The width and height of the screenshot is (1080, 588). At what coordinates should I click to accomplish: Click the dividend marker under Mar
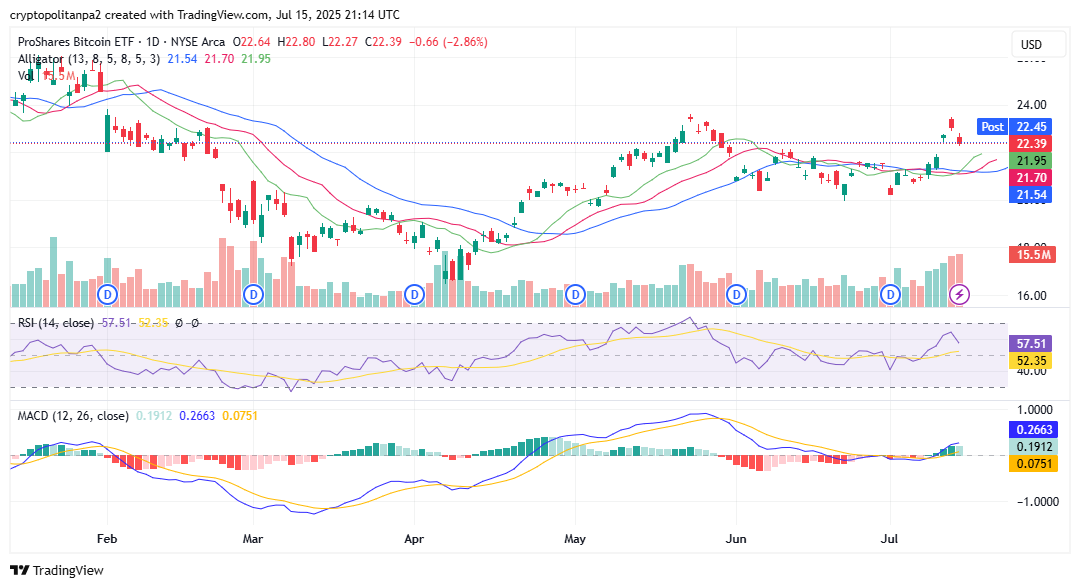tap(253, 295)
